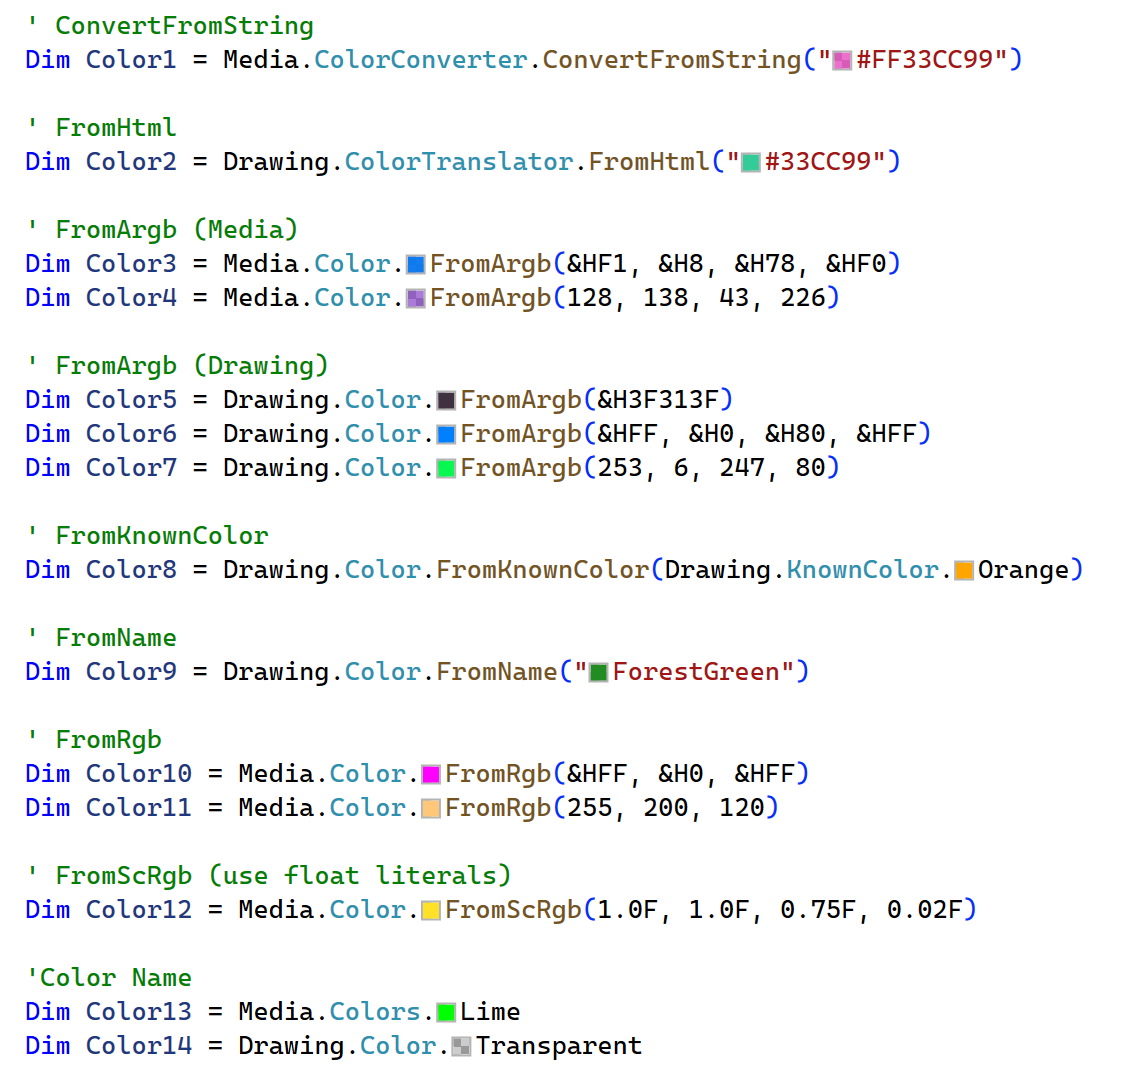The image size is (1143, 1079).
Task: Click the lime green swatch on the Color13 line
Action: pos(447,1011)
